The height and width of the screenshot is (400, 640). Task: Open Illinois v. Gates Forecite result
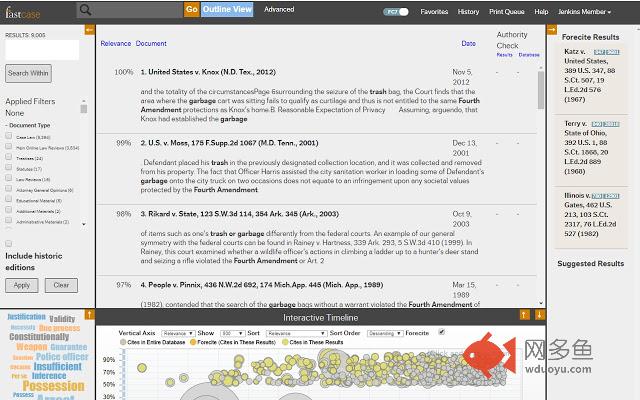[x=590, y=214]
